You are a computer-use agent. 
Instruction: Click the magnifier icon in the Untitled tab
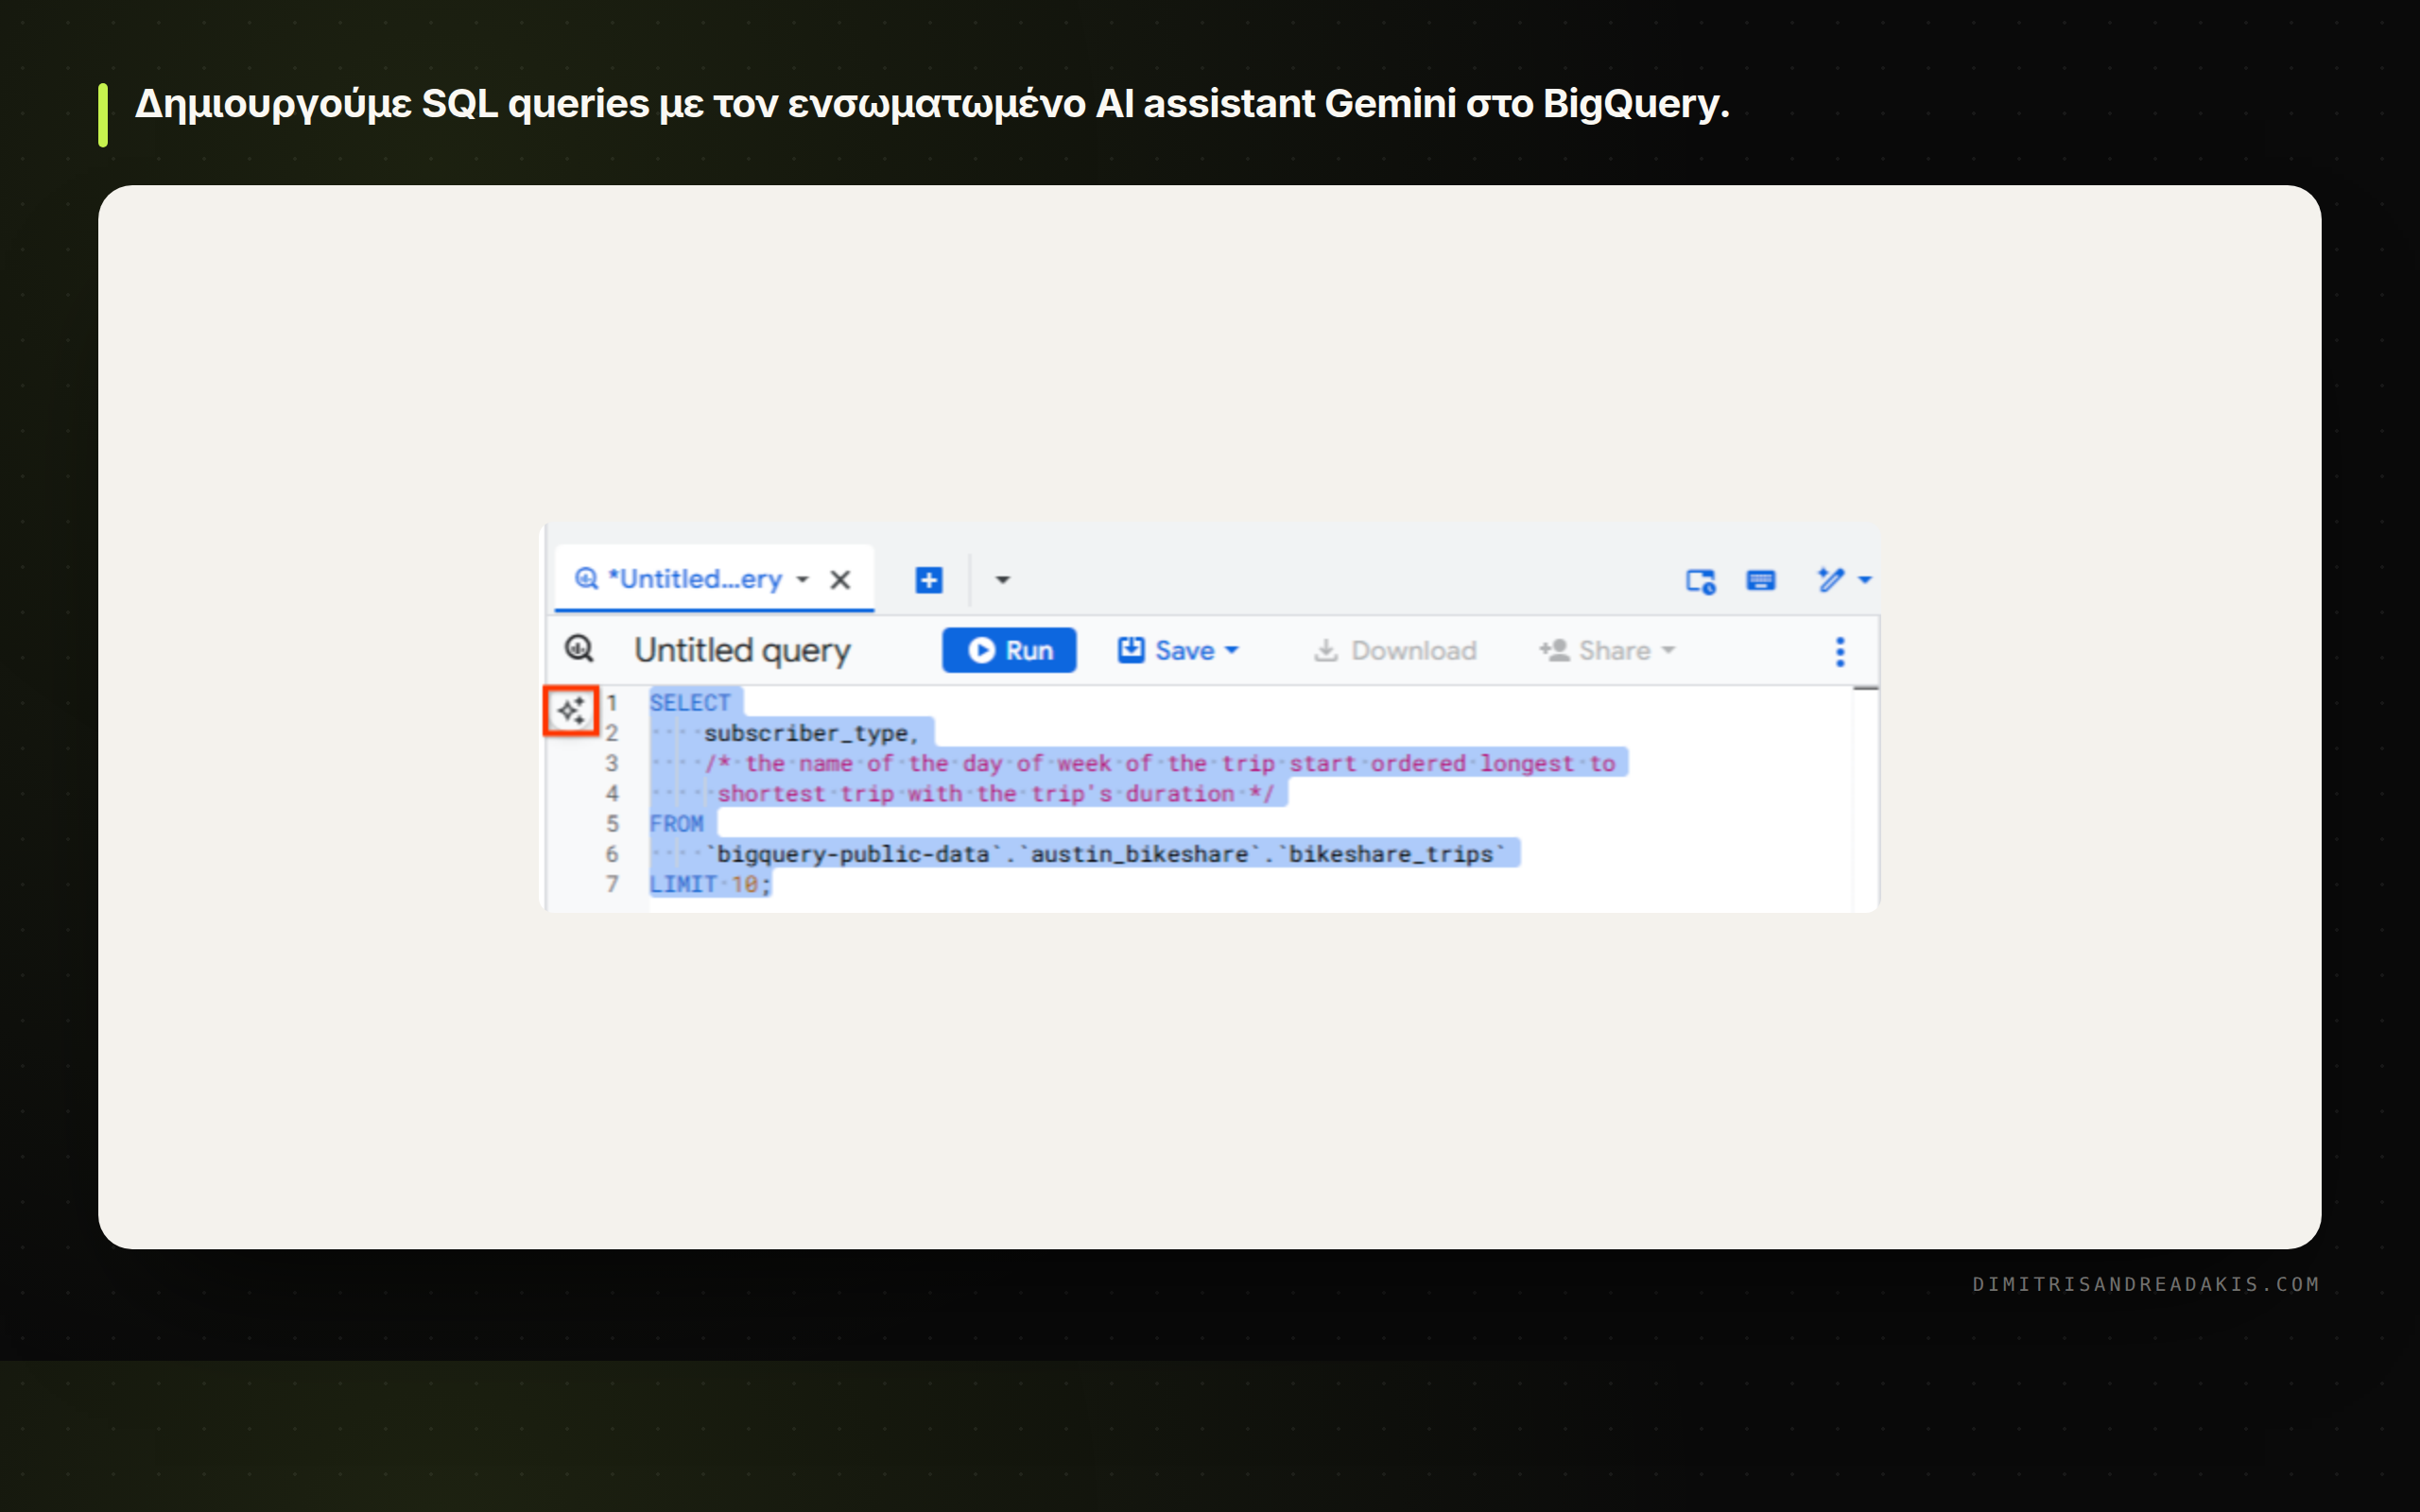(586, 579)
